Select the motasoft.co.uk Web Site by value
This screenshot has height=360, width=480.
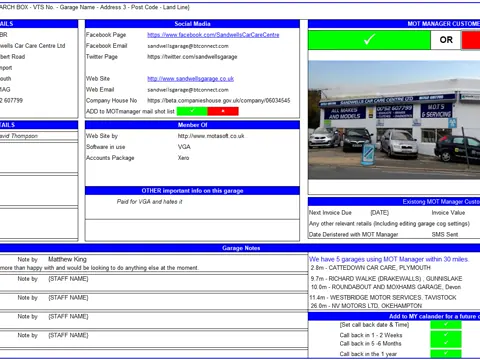point(211,136)
